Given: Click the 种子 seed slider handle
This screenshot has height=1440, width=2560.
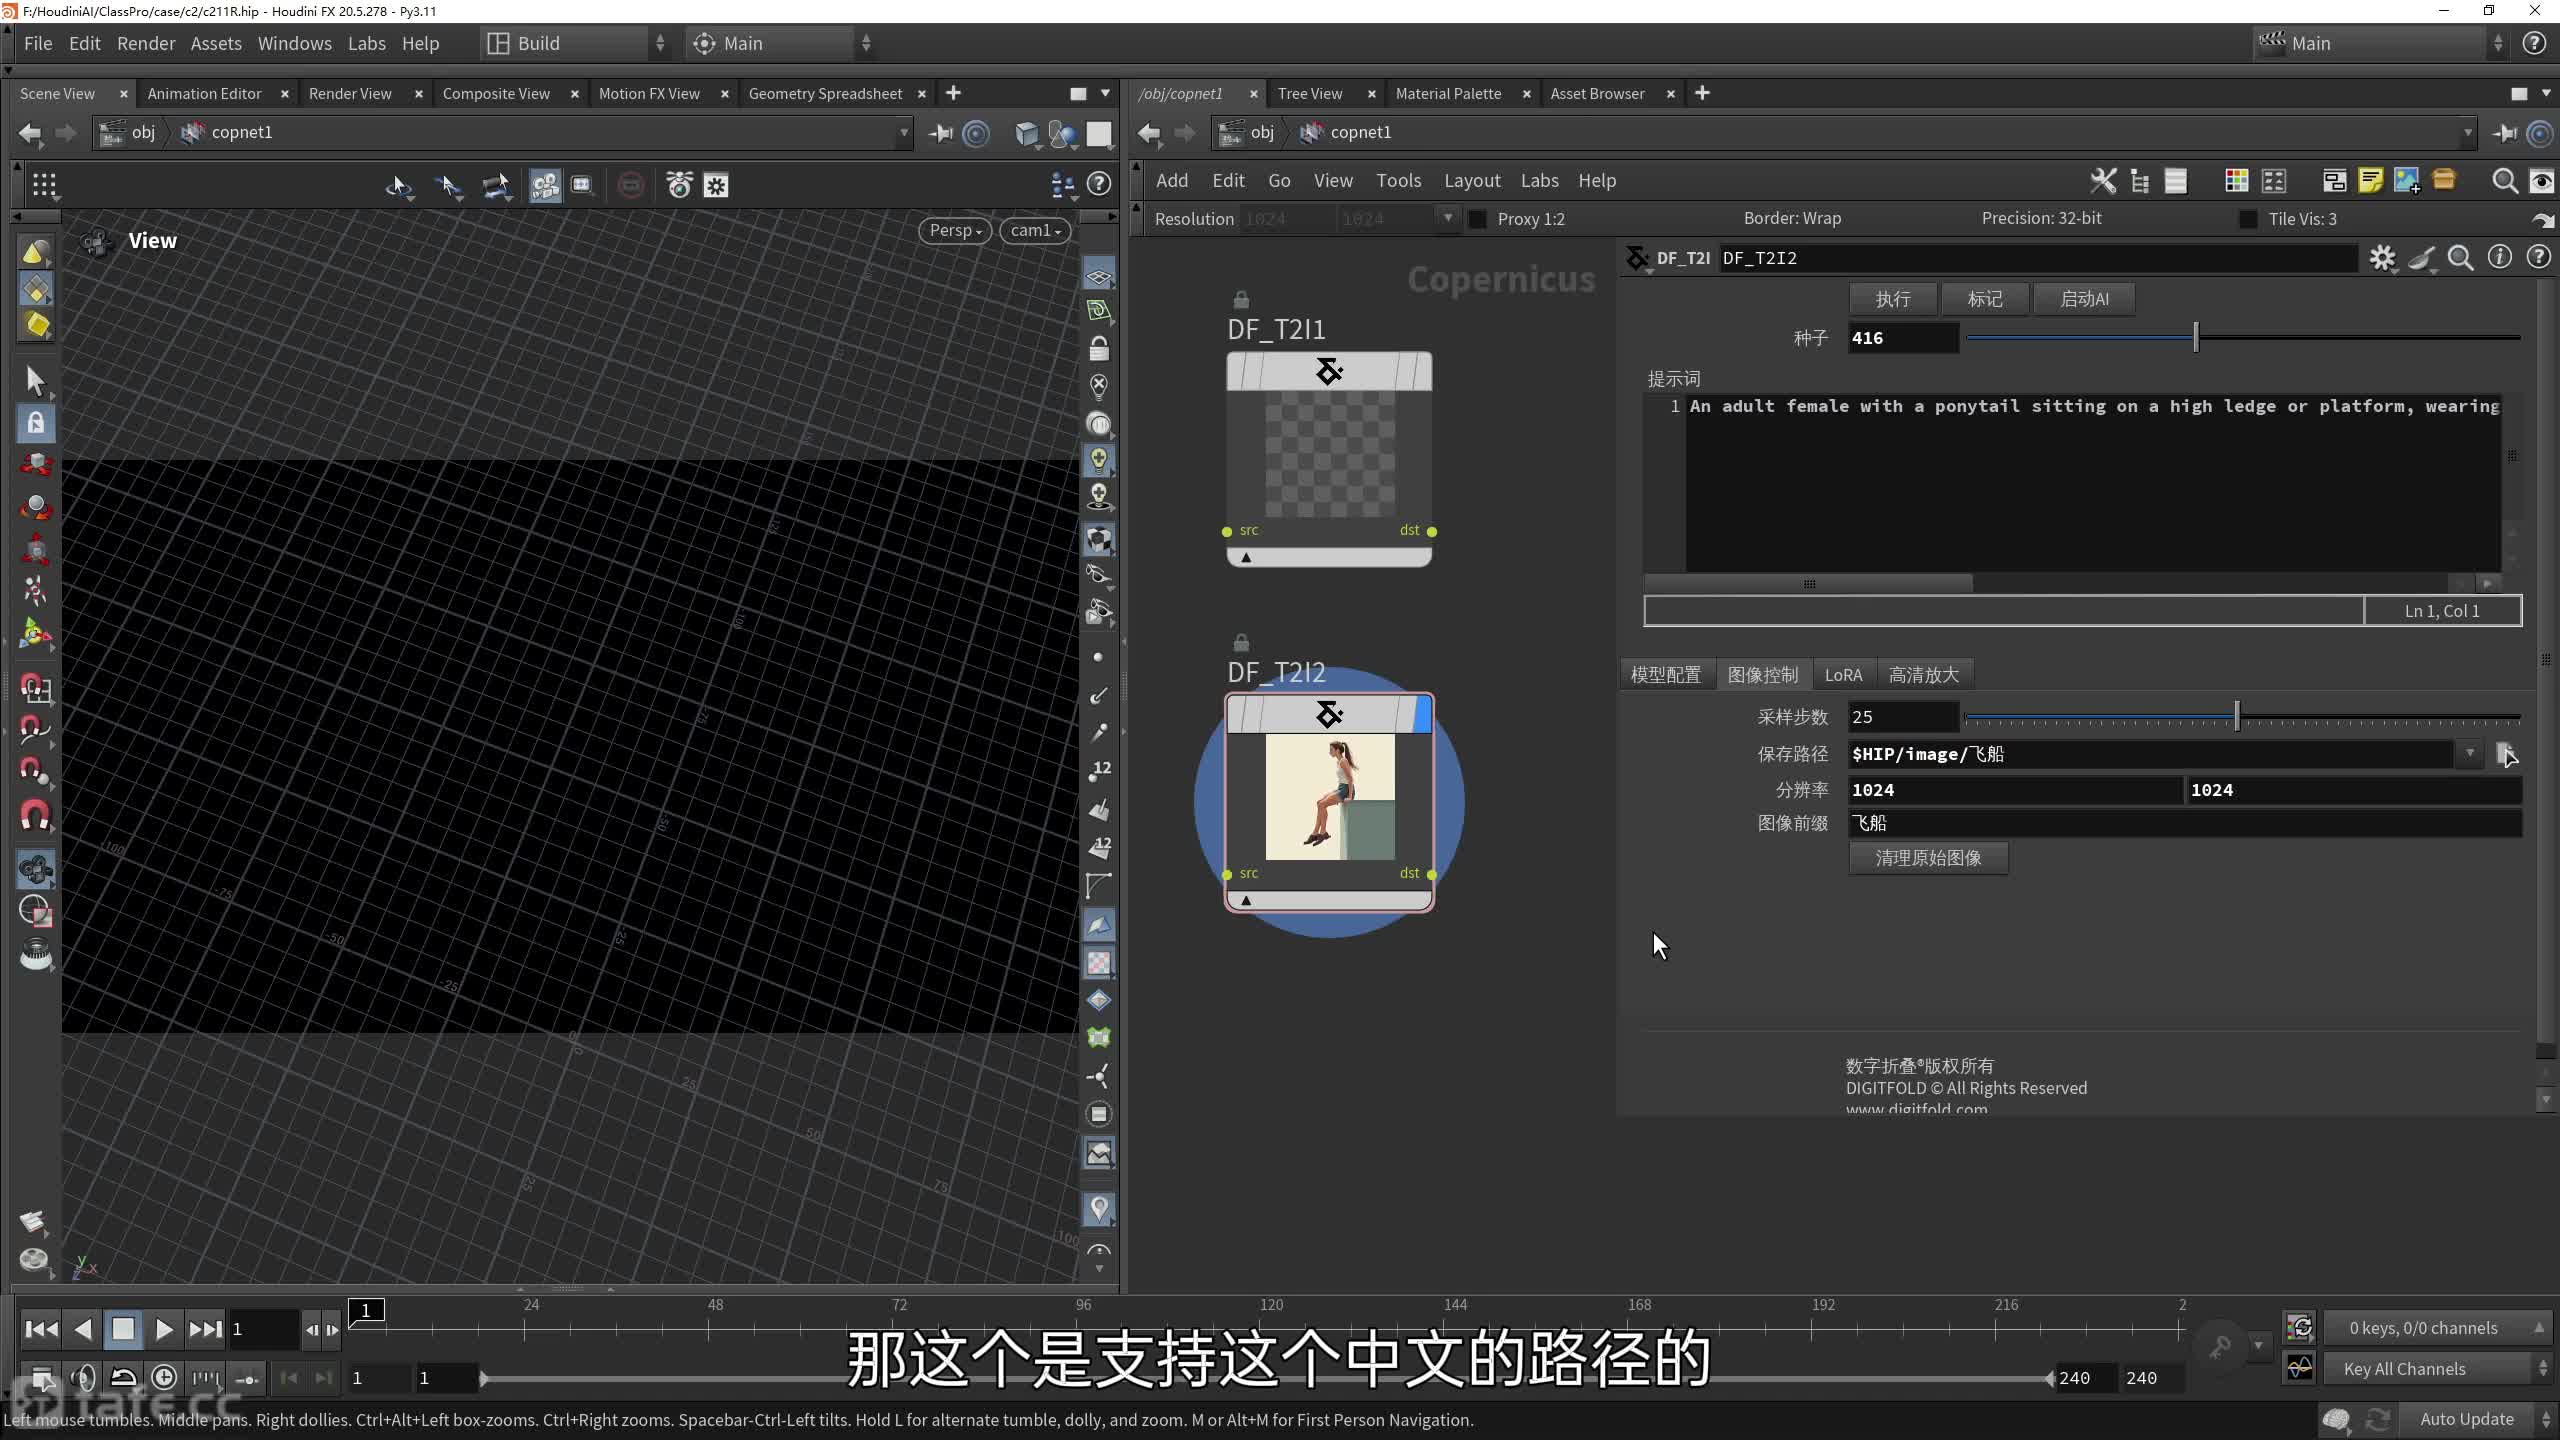Looking at the screenshot, I should click(2196, 338).
